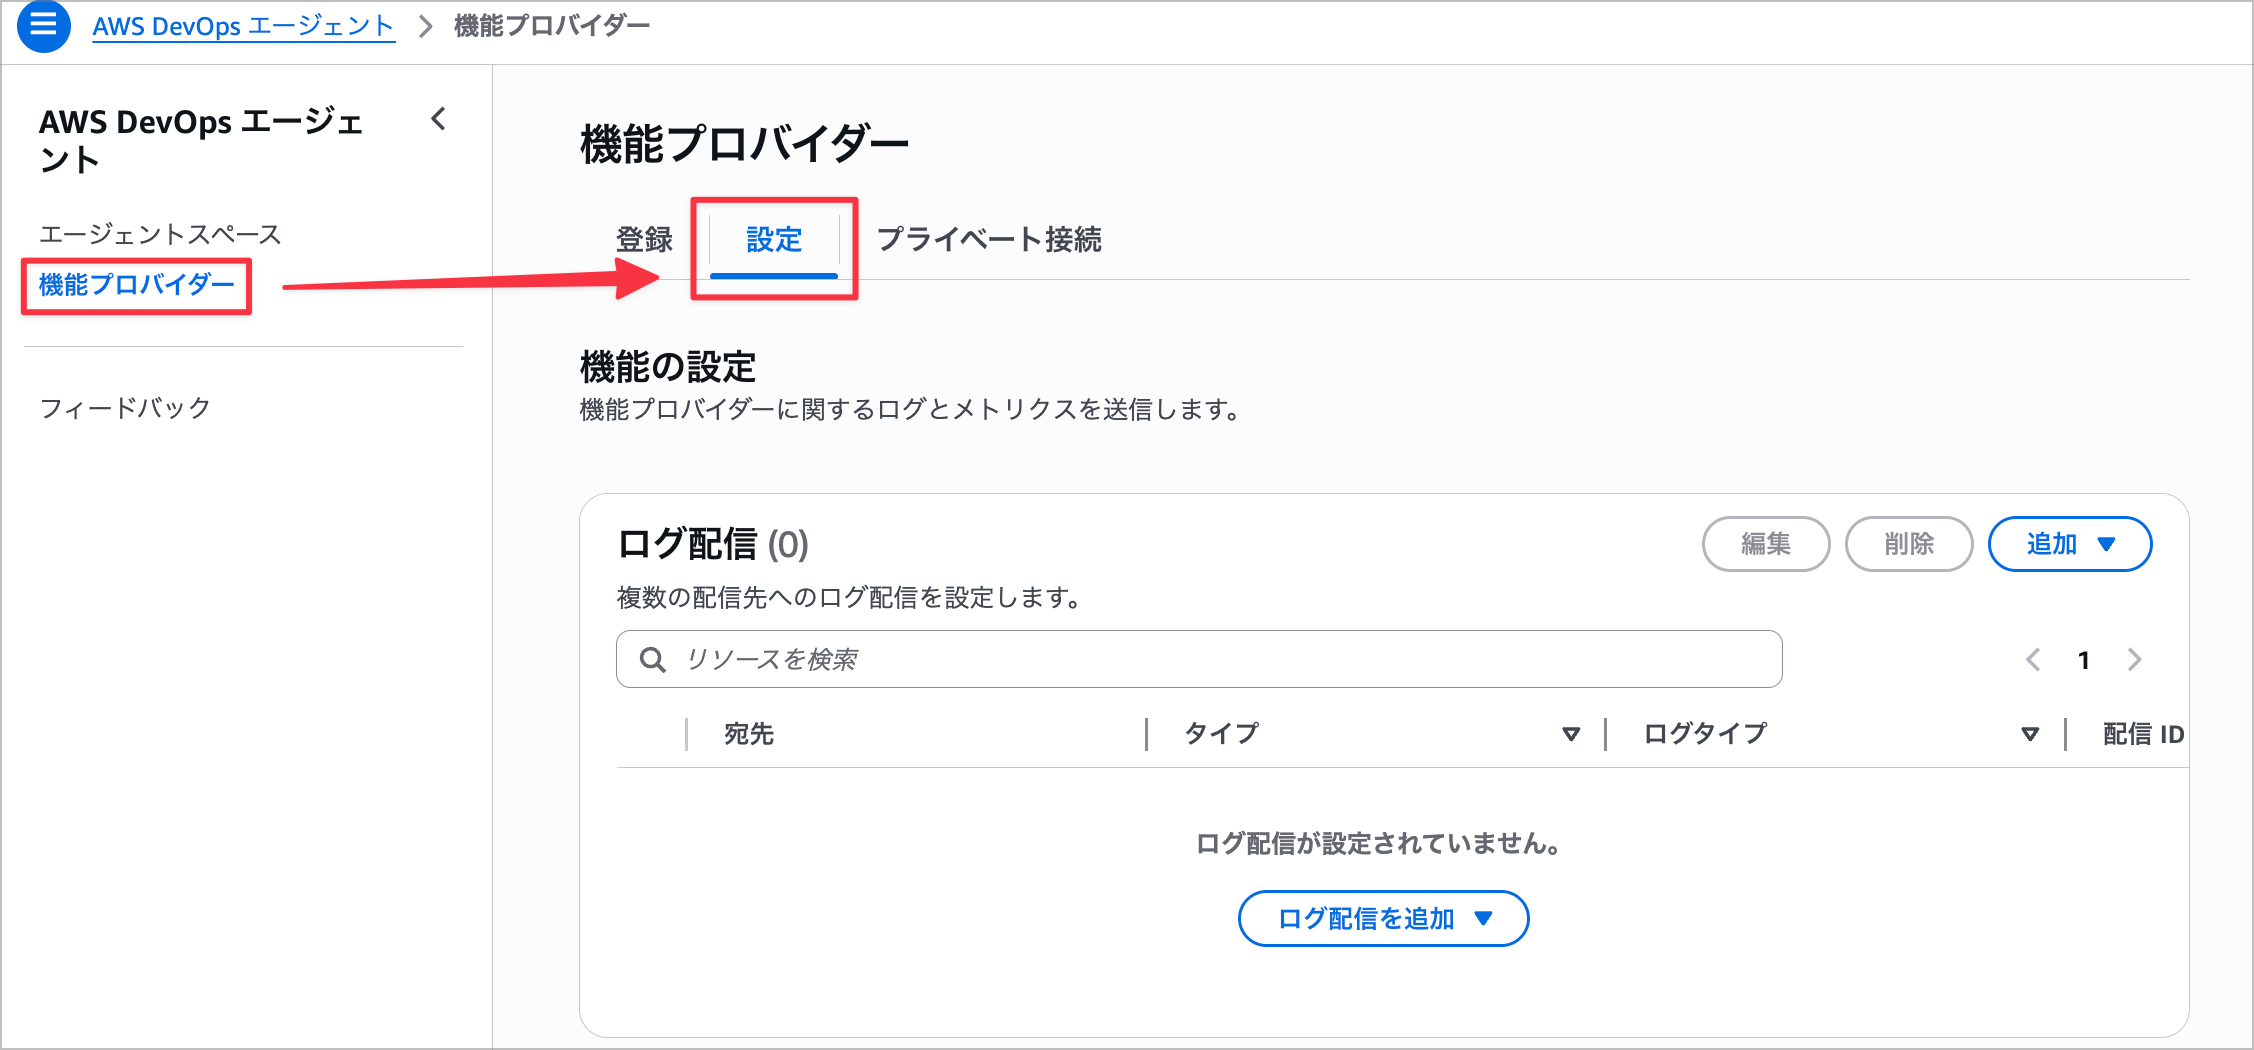Switch to the 登録 tab
This screenshot has height=1050, width=2254.
[644, 240]
